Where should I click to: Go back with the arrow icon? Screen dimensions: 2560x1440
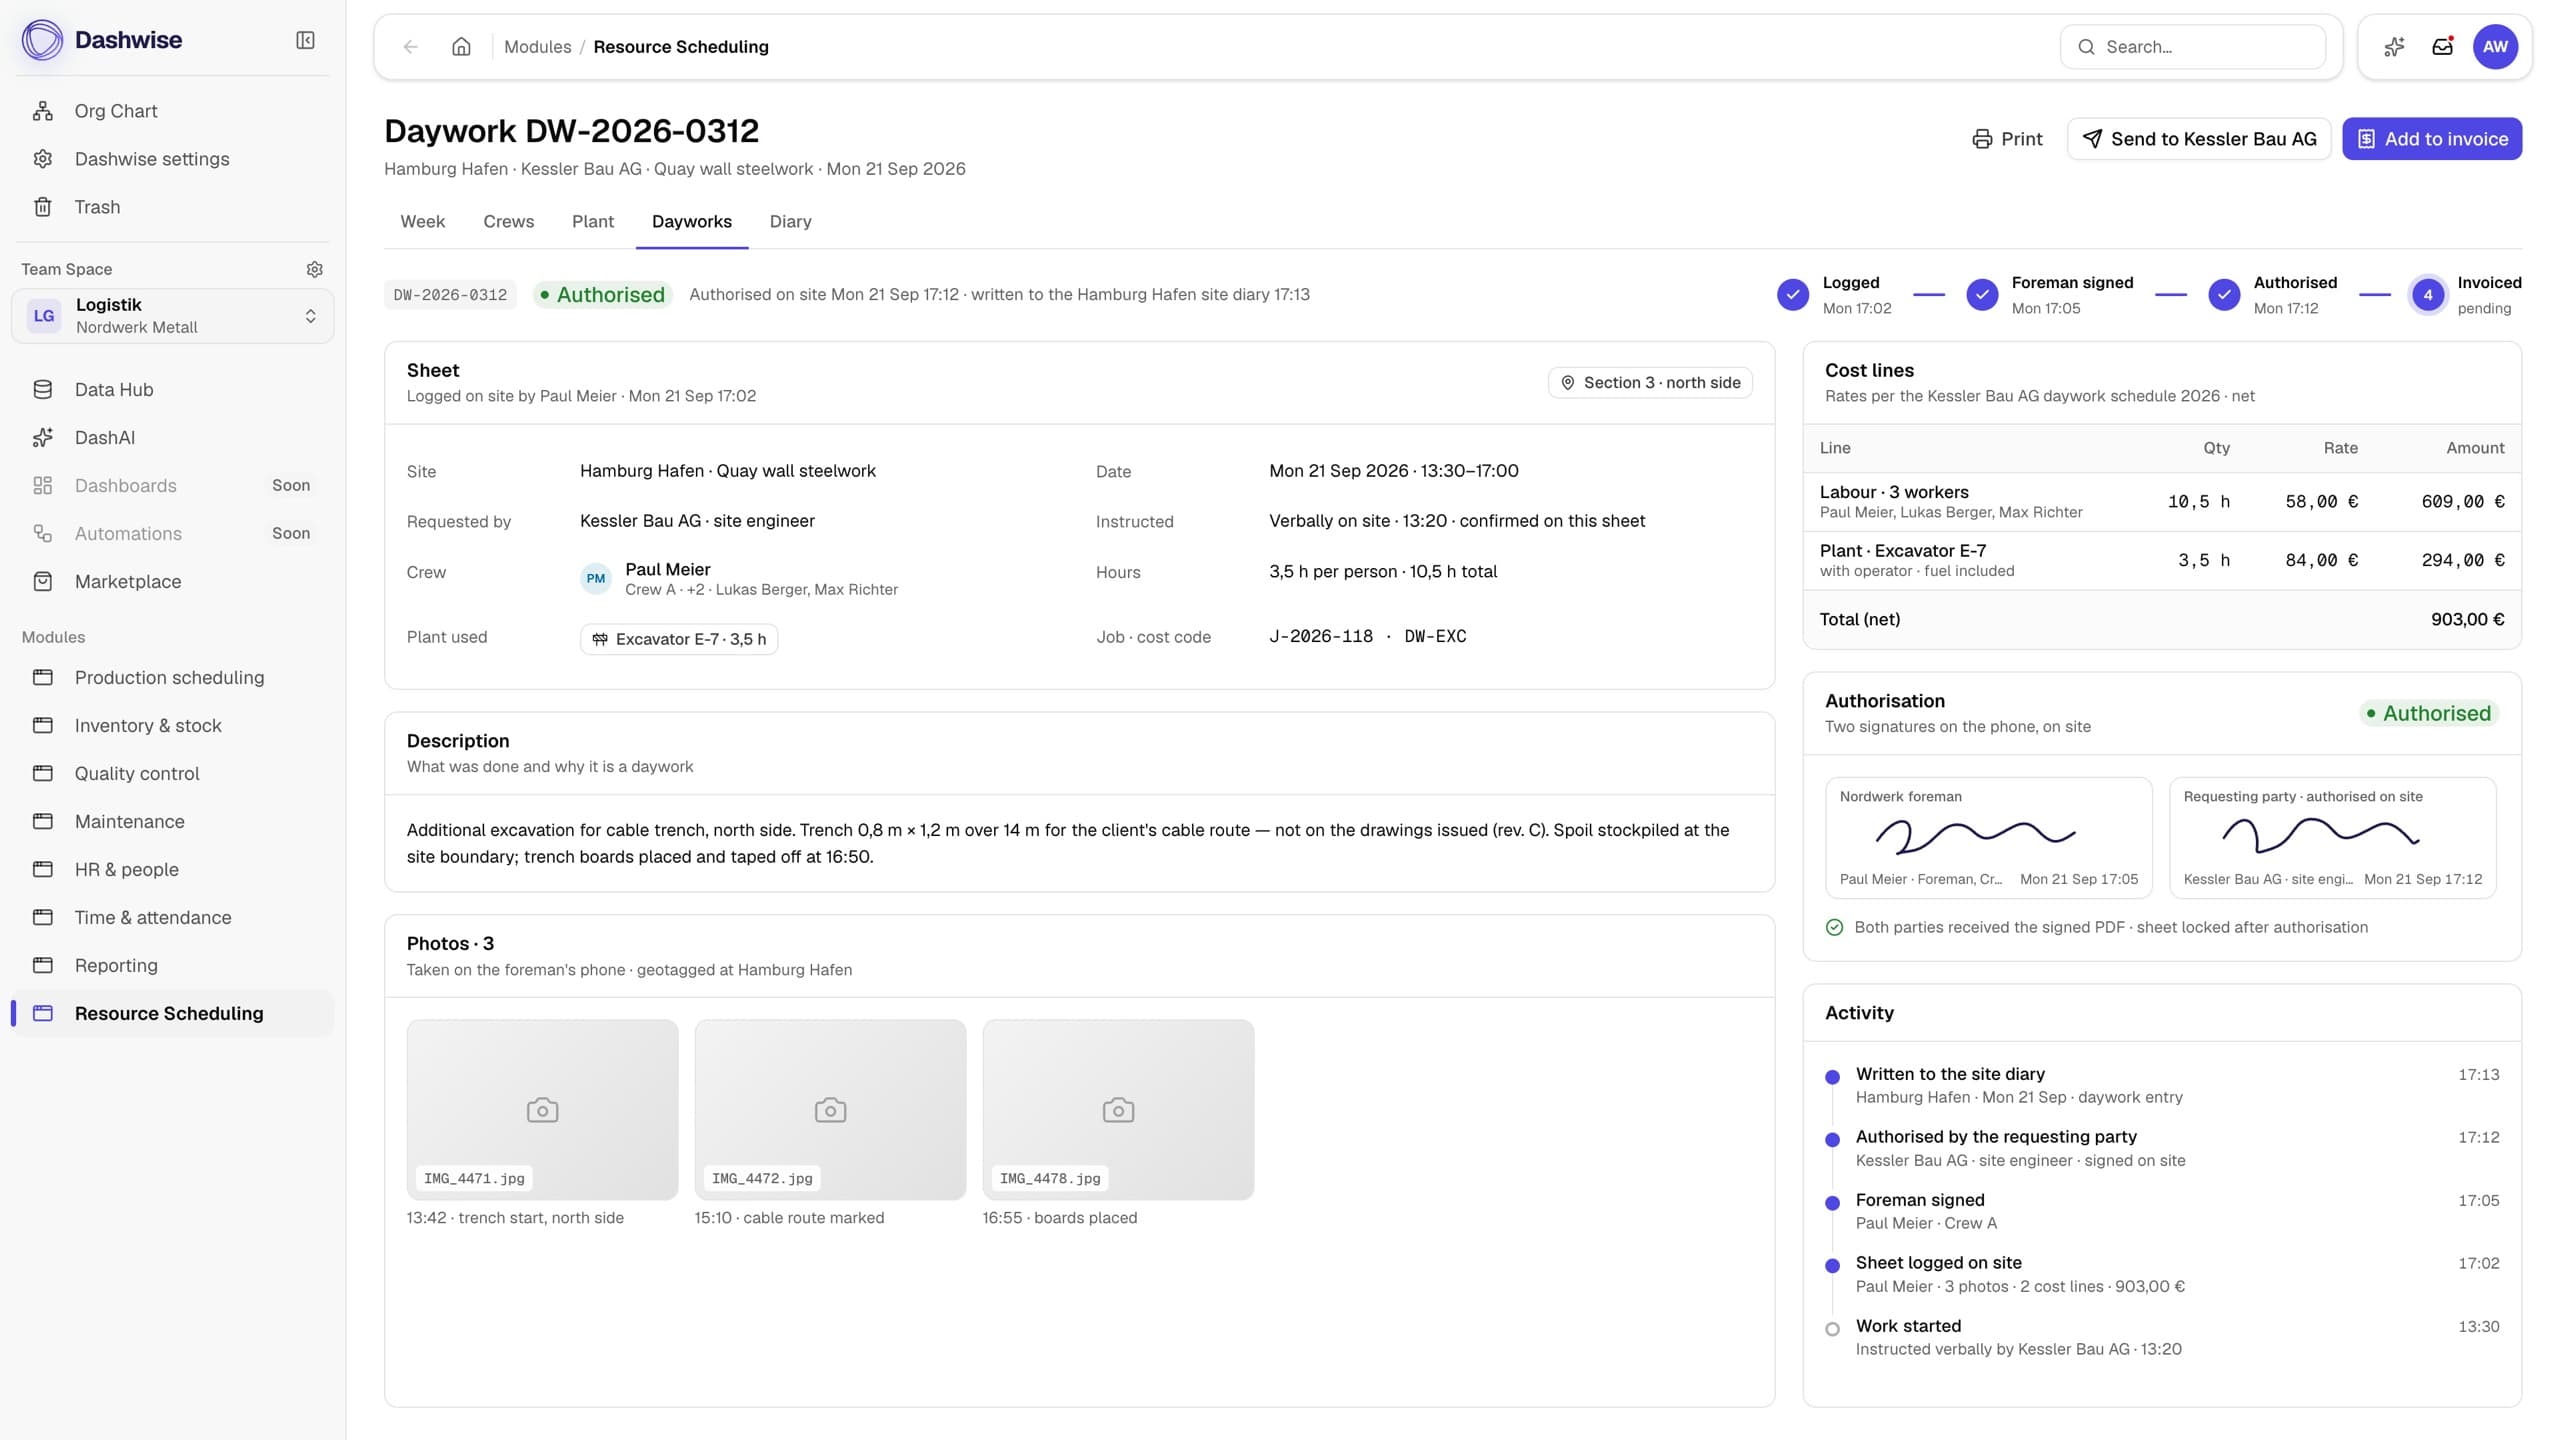[410, 47]
